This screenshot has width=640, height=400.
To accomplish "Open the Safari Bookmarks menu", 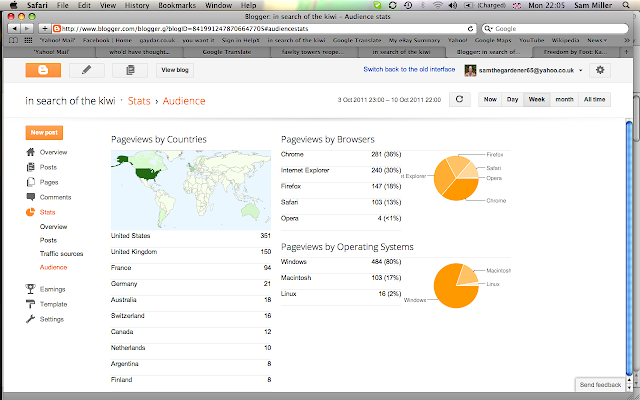I will (177, 5).
